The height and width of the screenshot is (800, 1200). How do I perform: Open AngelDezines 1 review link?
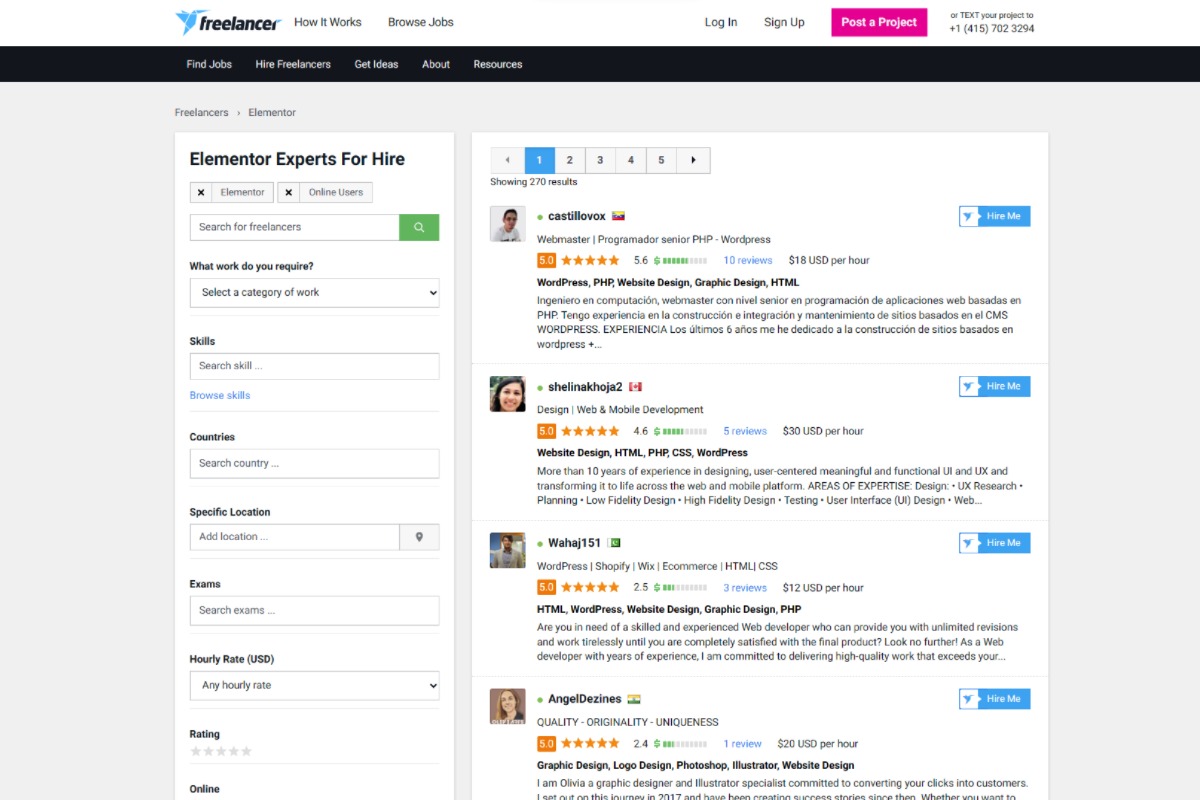742,744
